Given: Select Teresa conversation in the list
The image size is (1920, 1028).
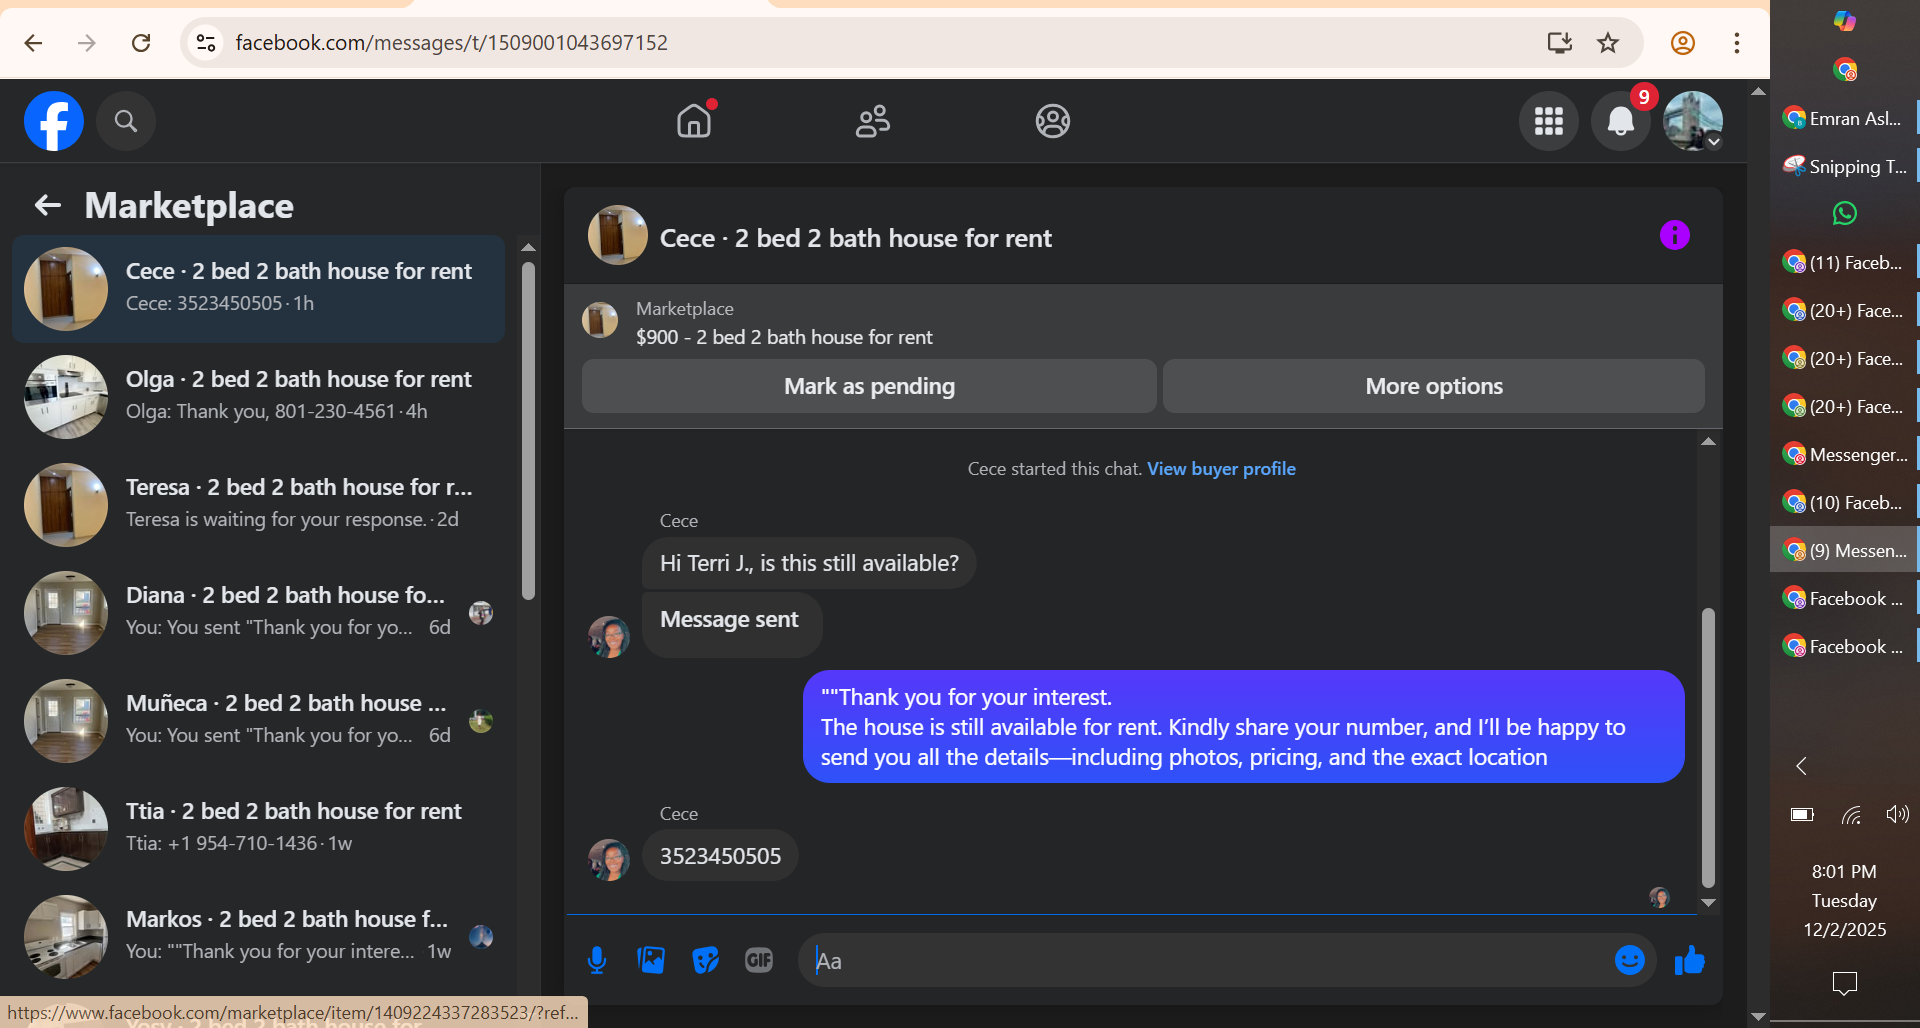Looking at the screenshot, I should click(x=259, y=505).
